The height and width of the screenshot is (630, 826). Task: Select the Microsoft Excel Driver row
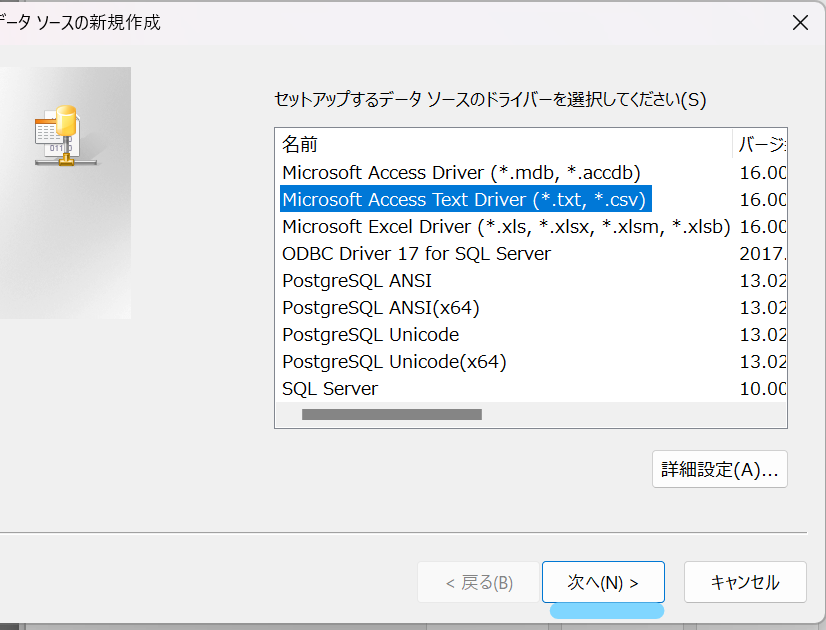(506, 227)
